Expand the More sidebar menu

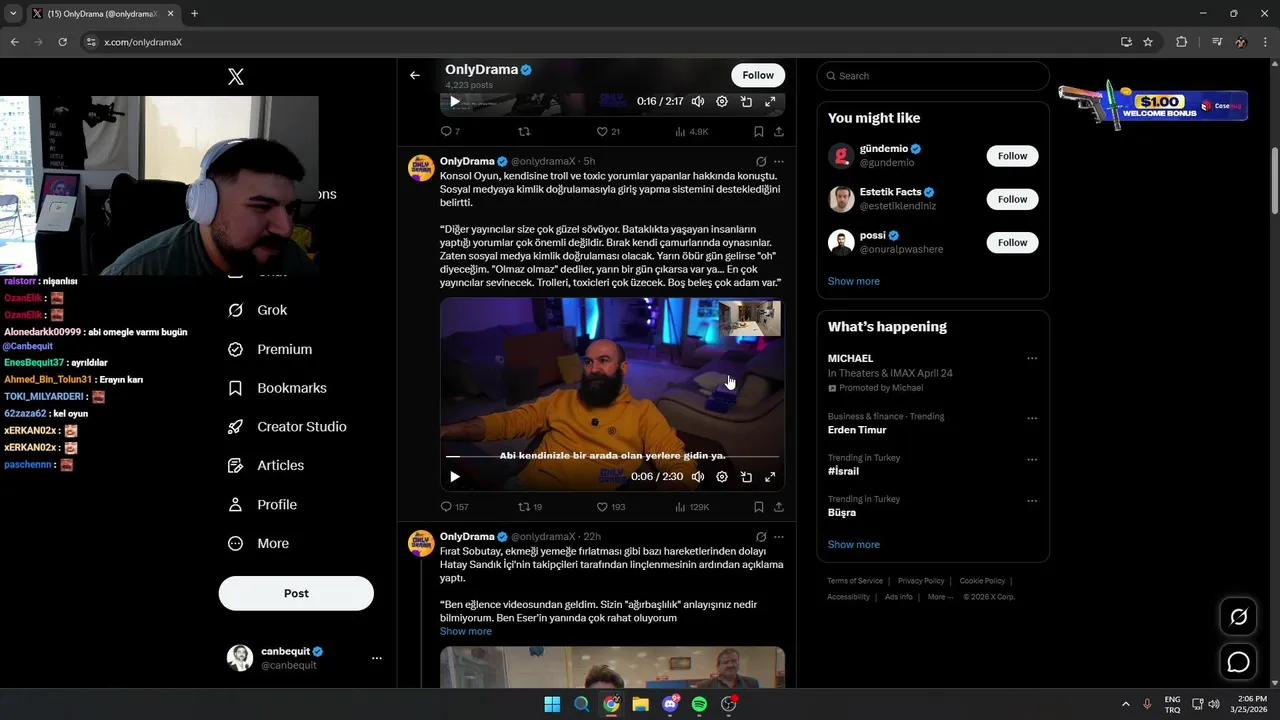click(258, 544)
